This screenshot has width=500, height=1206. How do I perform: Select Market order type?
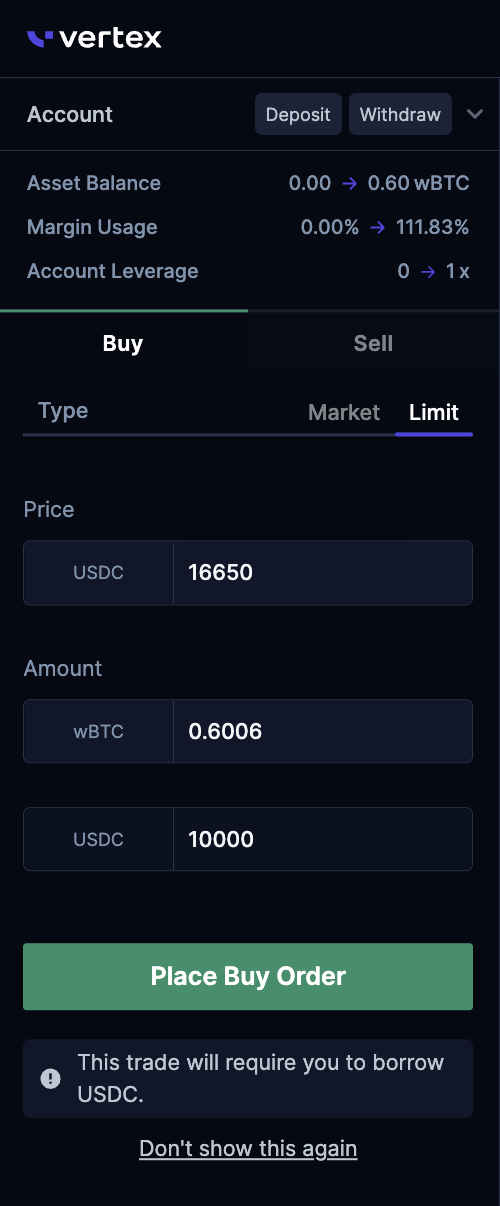[344, 412]
